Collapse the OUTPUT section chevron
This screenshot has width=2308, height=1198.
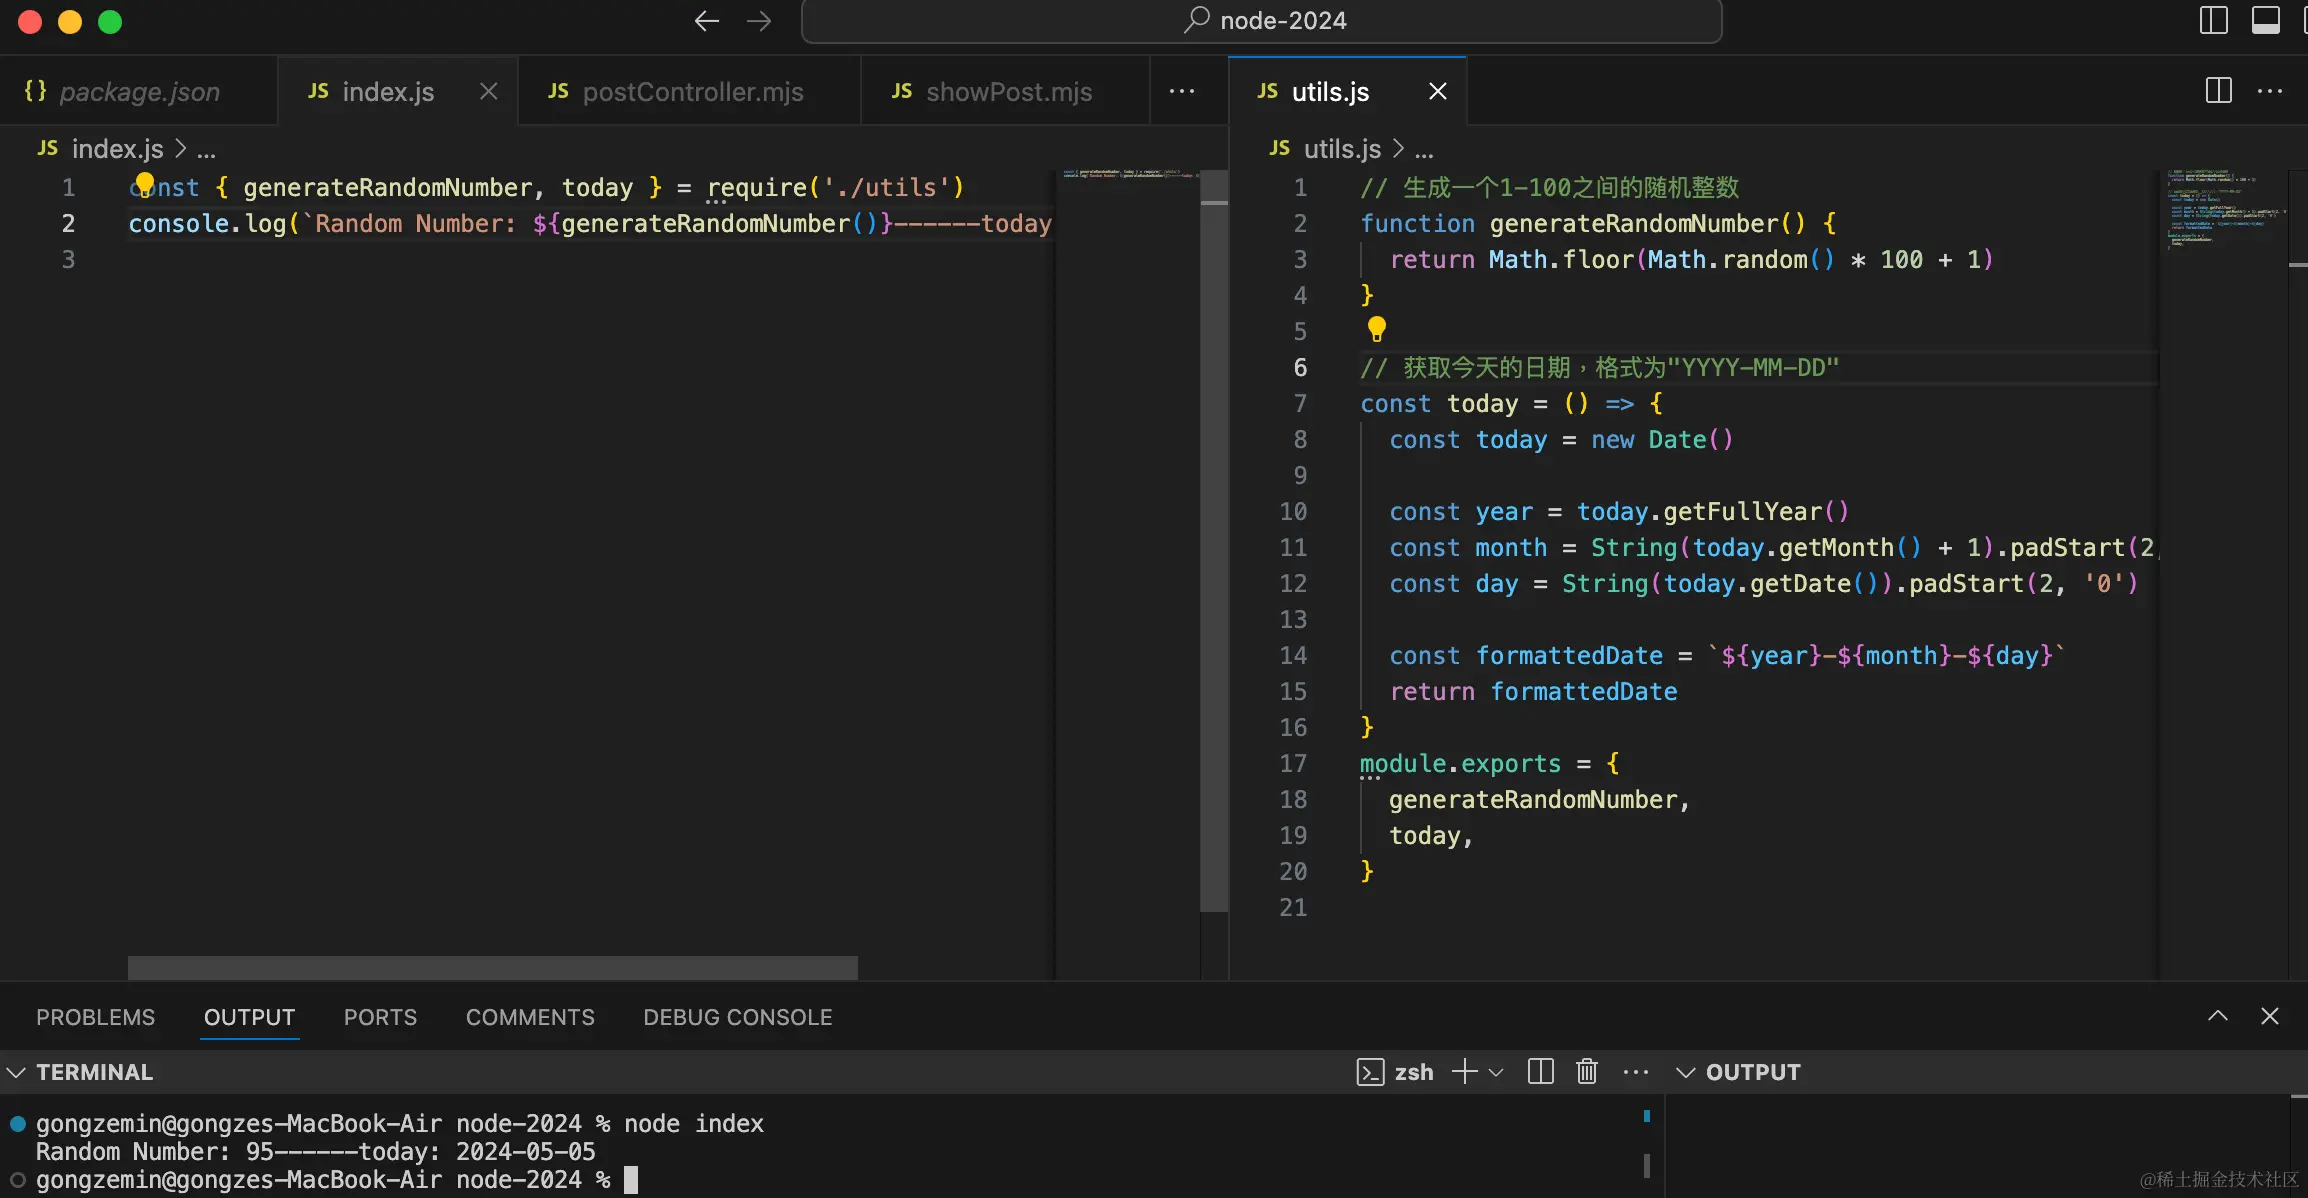click(1685, 1072)
